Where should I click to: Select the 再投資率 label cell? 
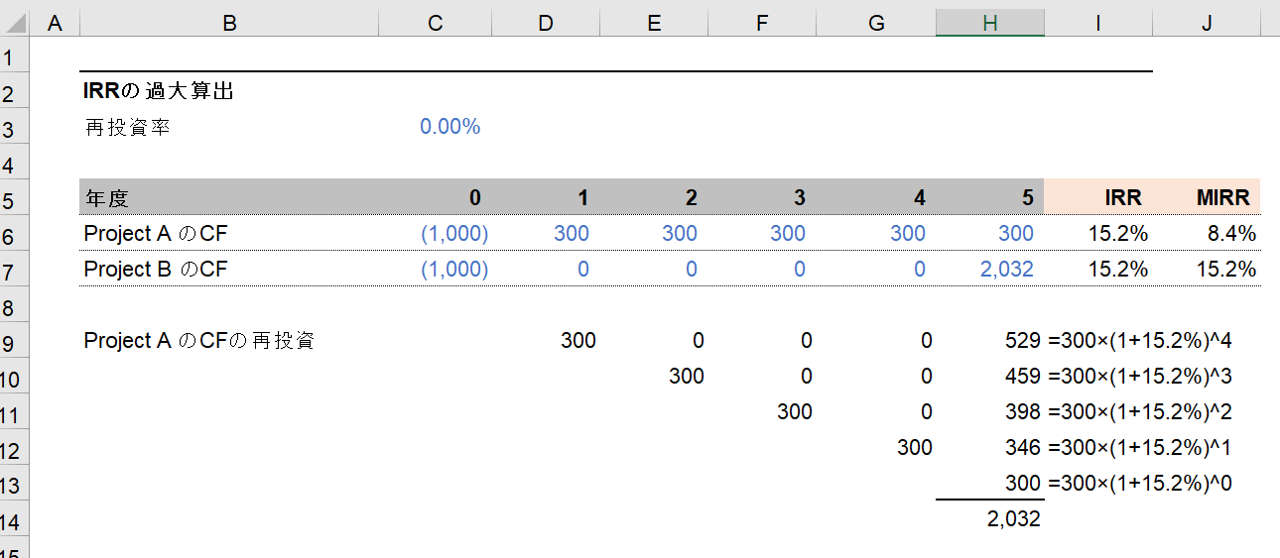point(128,127)
